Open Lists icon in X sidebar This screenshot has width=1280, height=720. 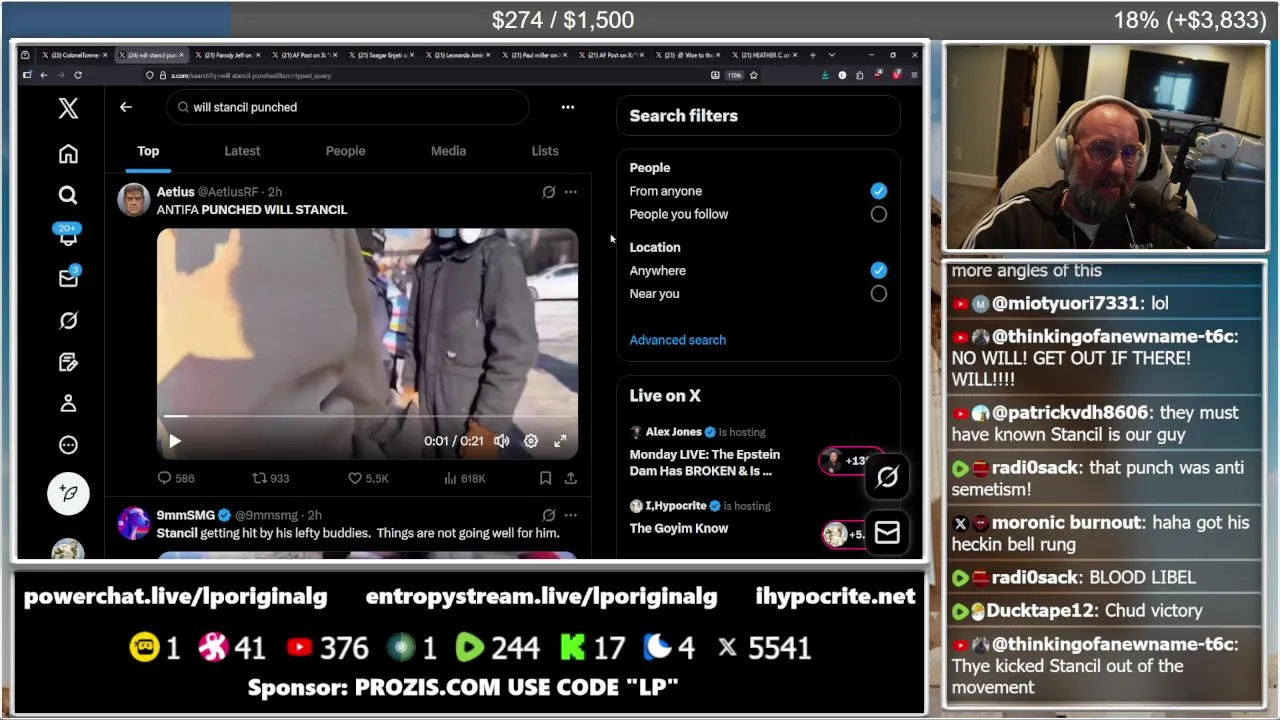pyautogui.click(x=68, y=362)
